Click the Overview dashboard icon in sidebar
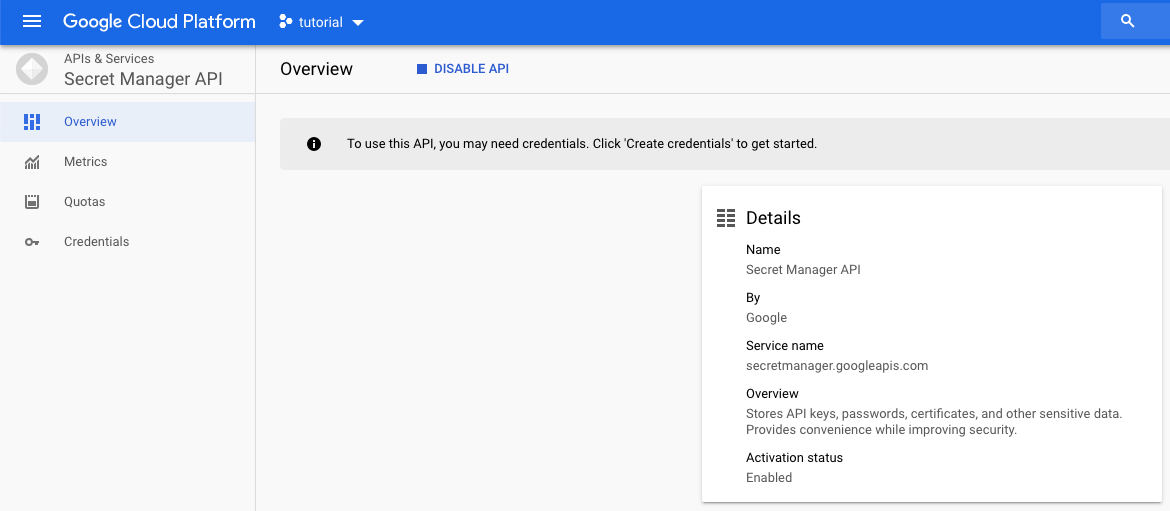This screenshot has height=511, width=1170. (x=32, y=122)
